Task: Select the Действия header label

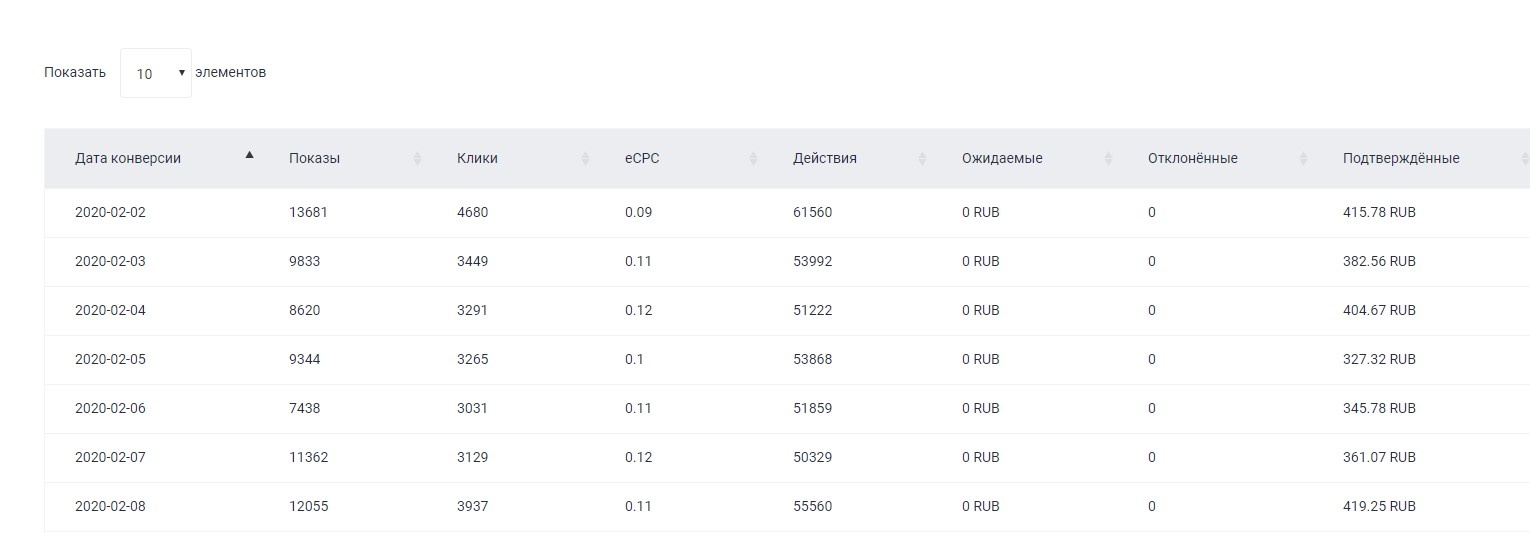Action: click(x=824, y=158)
